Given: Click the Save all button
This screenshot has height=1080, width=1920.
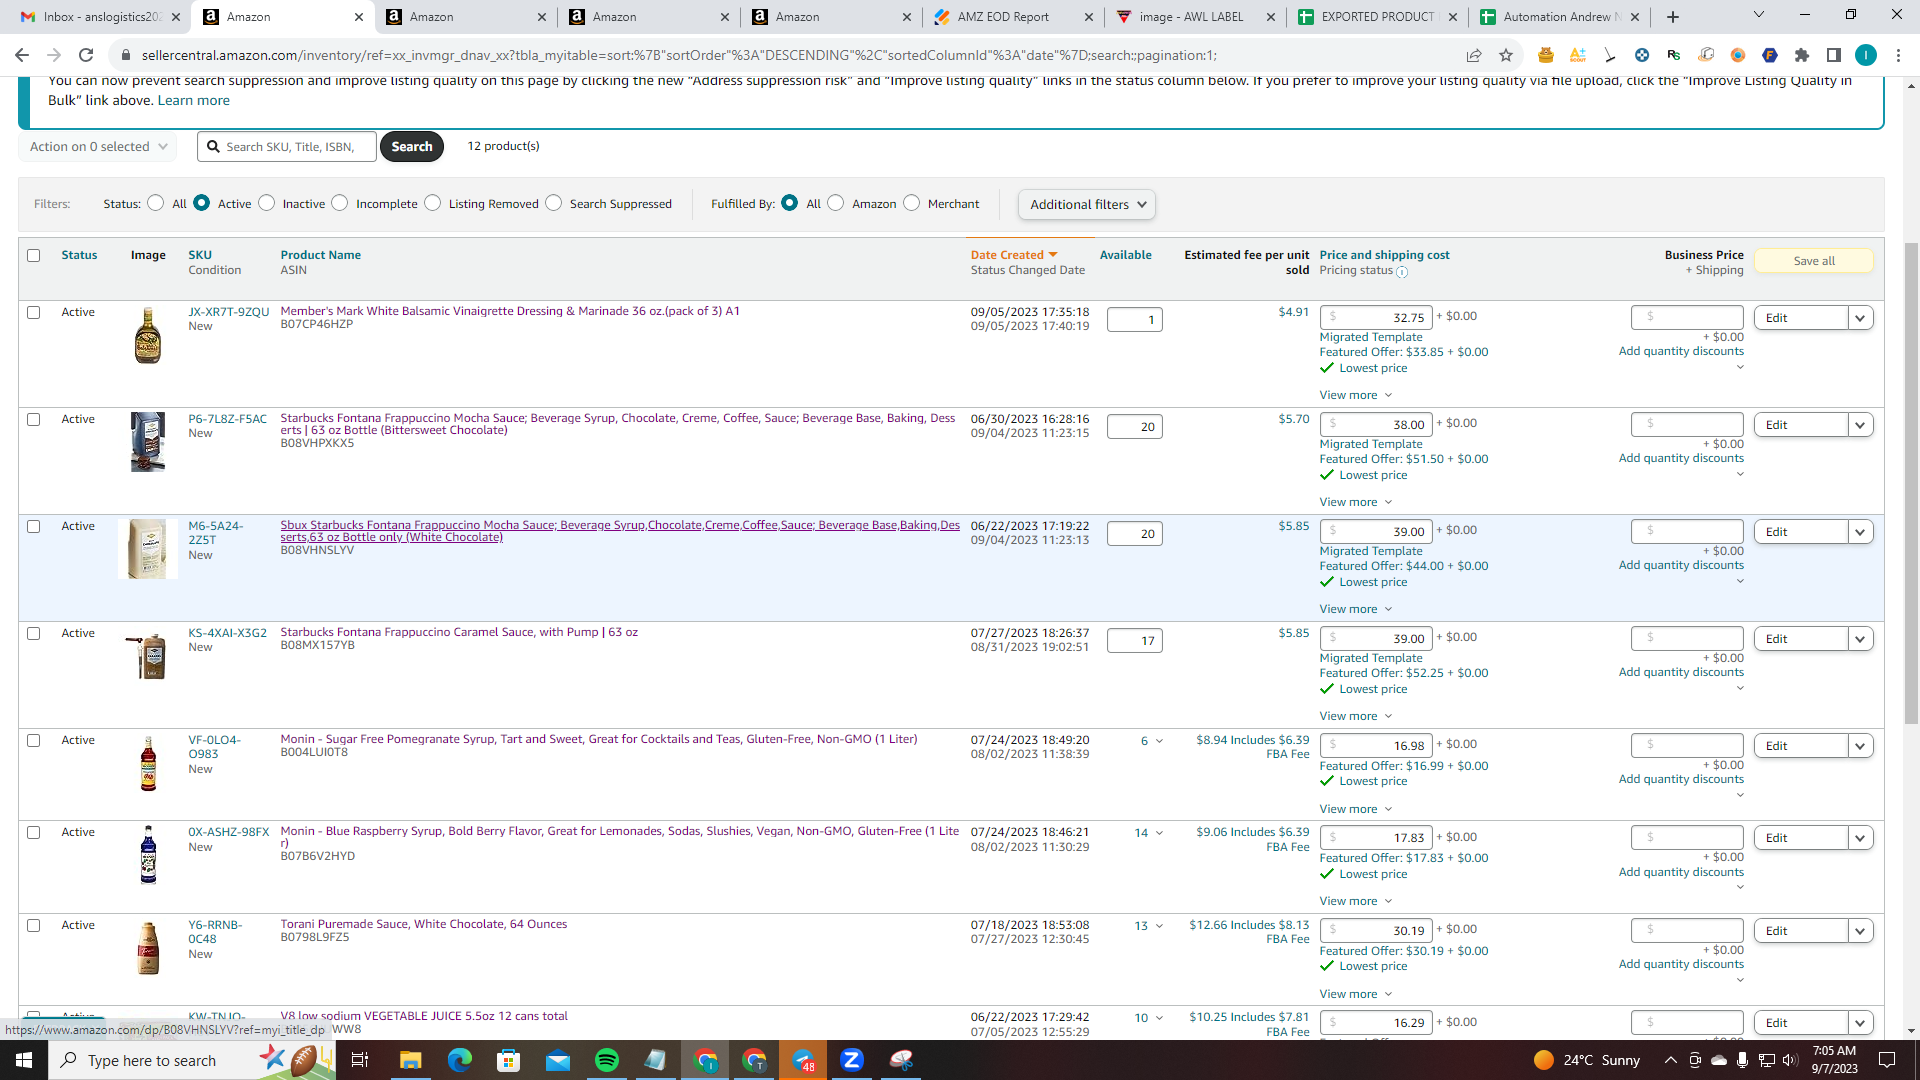Looking at the screenshot, I should 1814,261.
